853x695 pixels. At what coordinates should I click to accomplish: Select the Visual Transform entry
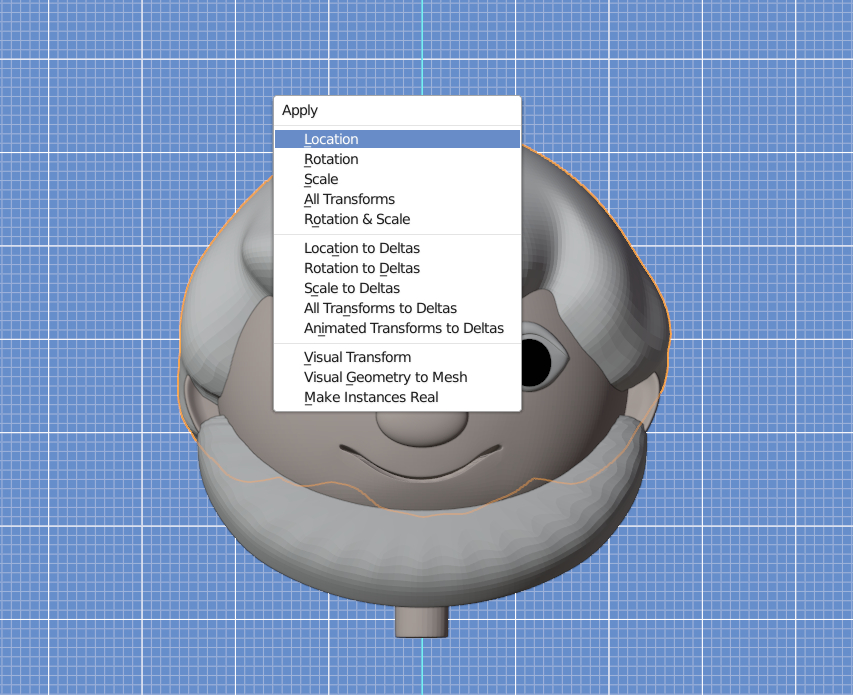(x=357, y=357)
